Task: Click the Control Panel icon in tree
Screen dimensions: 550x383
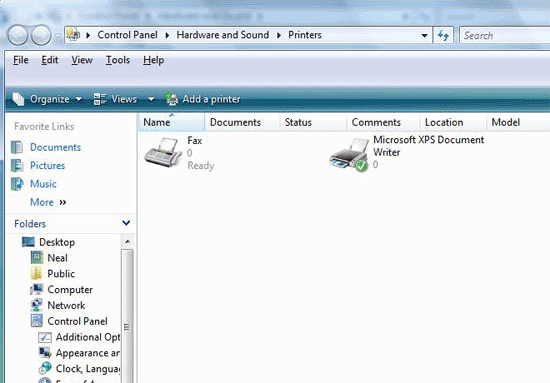Action: 36,321
